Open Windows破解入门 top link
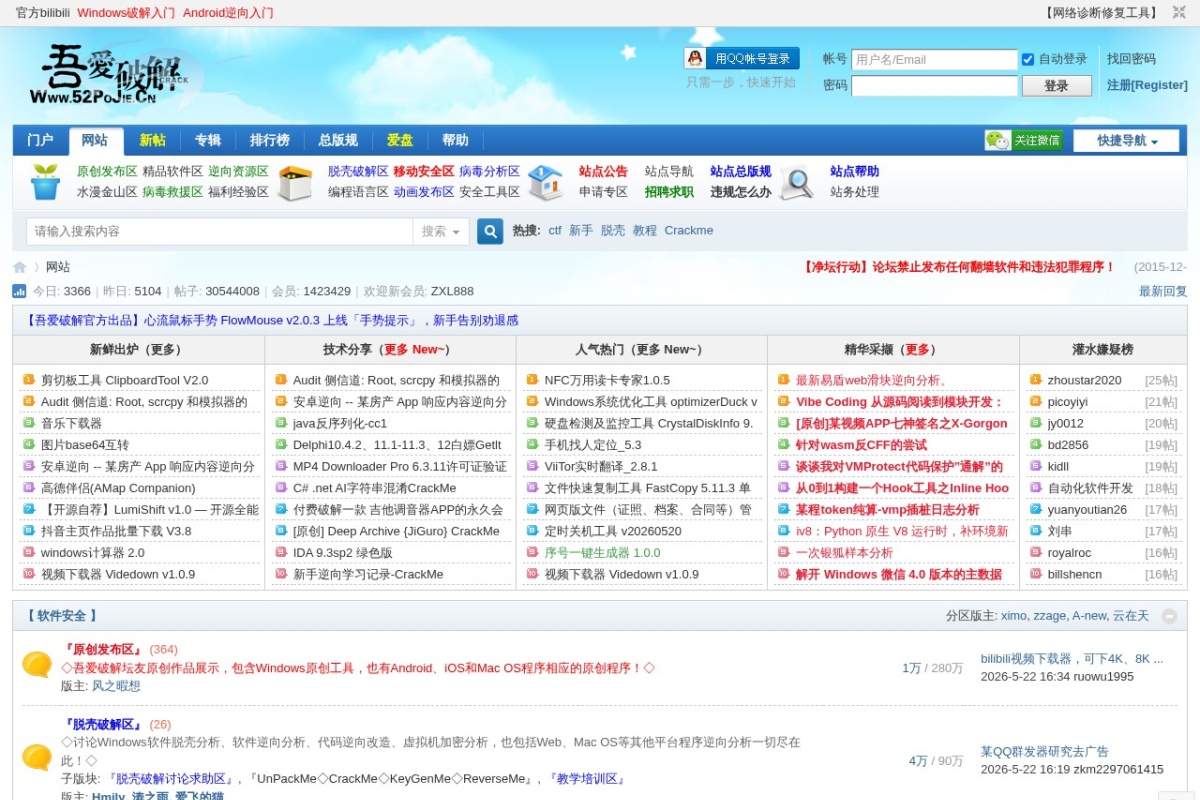 (x=126, y=13)
